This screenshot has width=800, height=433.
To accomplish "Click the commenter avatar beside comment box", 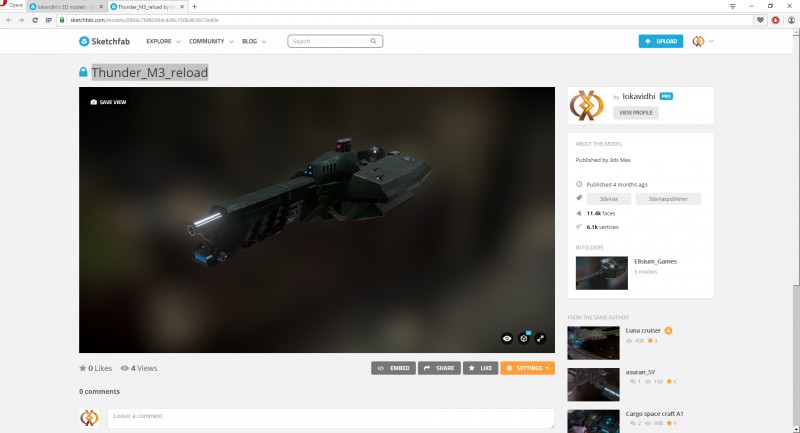I will coord(89,418).
